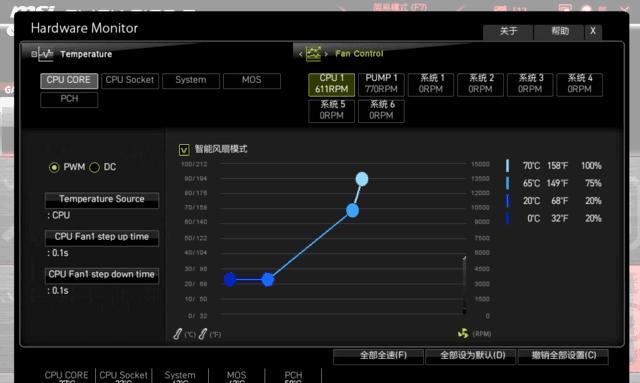640x383 pixels.
Task: Click the 149°F legend value
Action: pyautogui.click(x=558, y=183)
